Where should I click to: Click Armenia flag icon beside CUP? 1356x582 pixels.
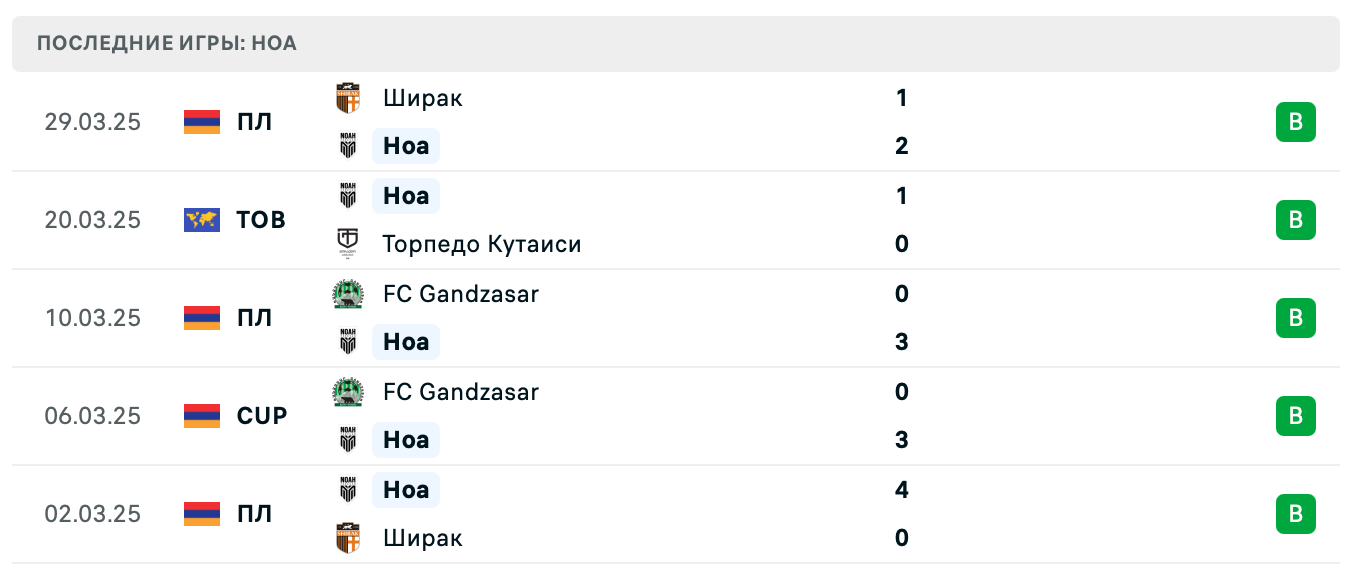(x=202, y=416)
